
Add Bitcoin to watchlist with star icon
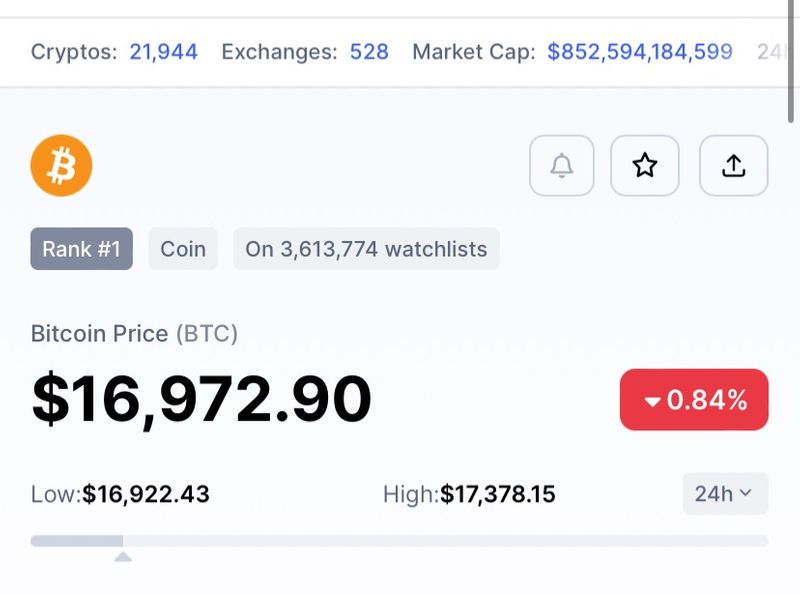645,166
